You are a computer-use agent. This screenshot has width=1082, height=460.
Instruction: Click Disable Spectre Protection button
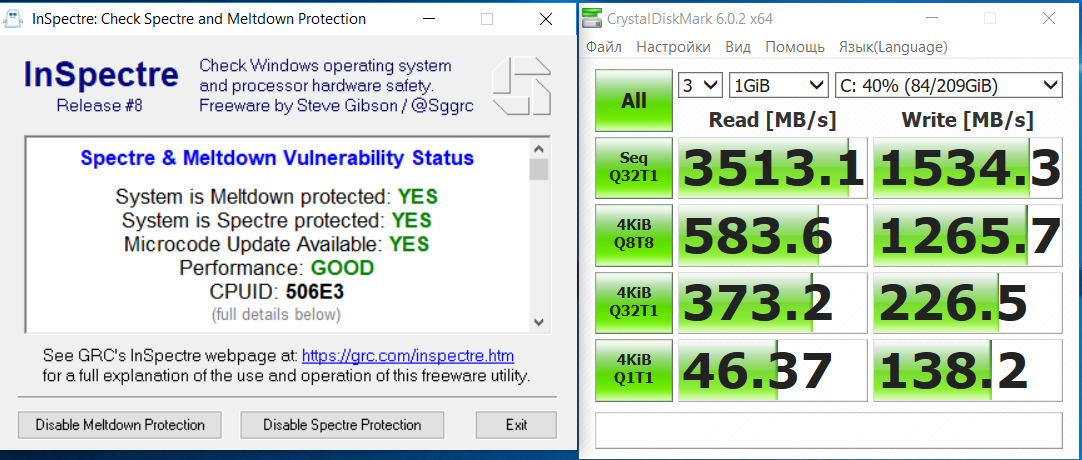point(342,425)
